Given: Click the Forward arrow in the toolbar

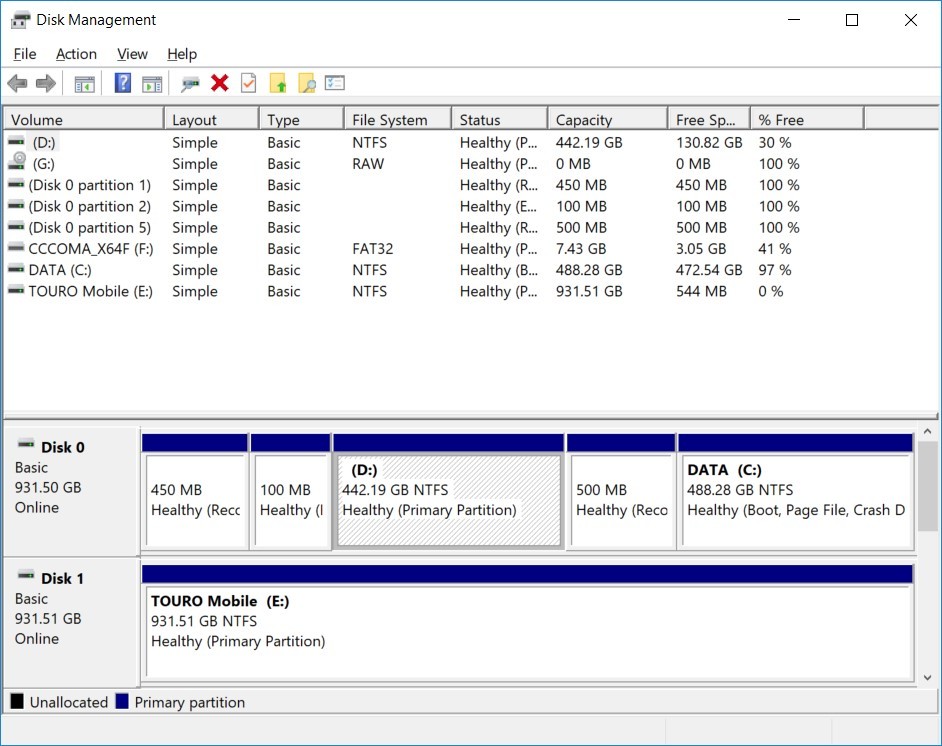Looking at the screenshot, I should (x=45, y=84).
